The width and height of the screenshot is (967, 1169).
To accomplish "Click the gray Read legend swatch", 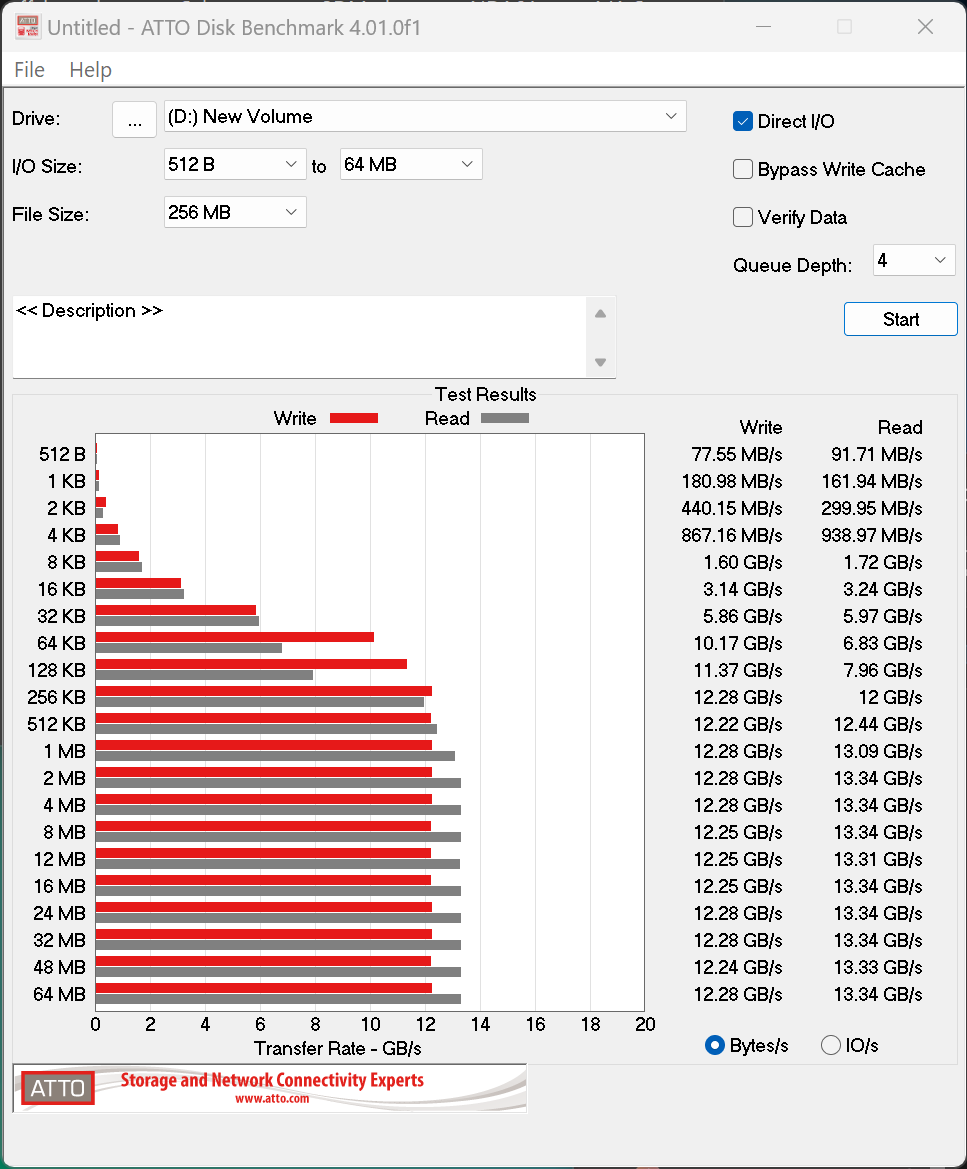I will 505,418.
